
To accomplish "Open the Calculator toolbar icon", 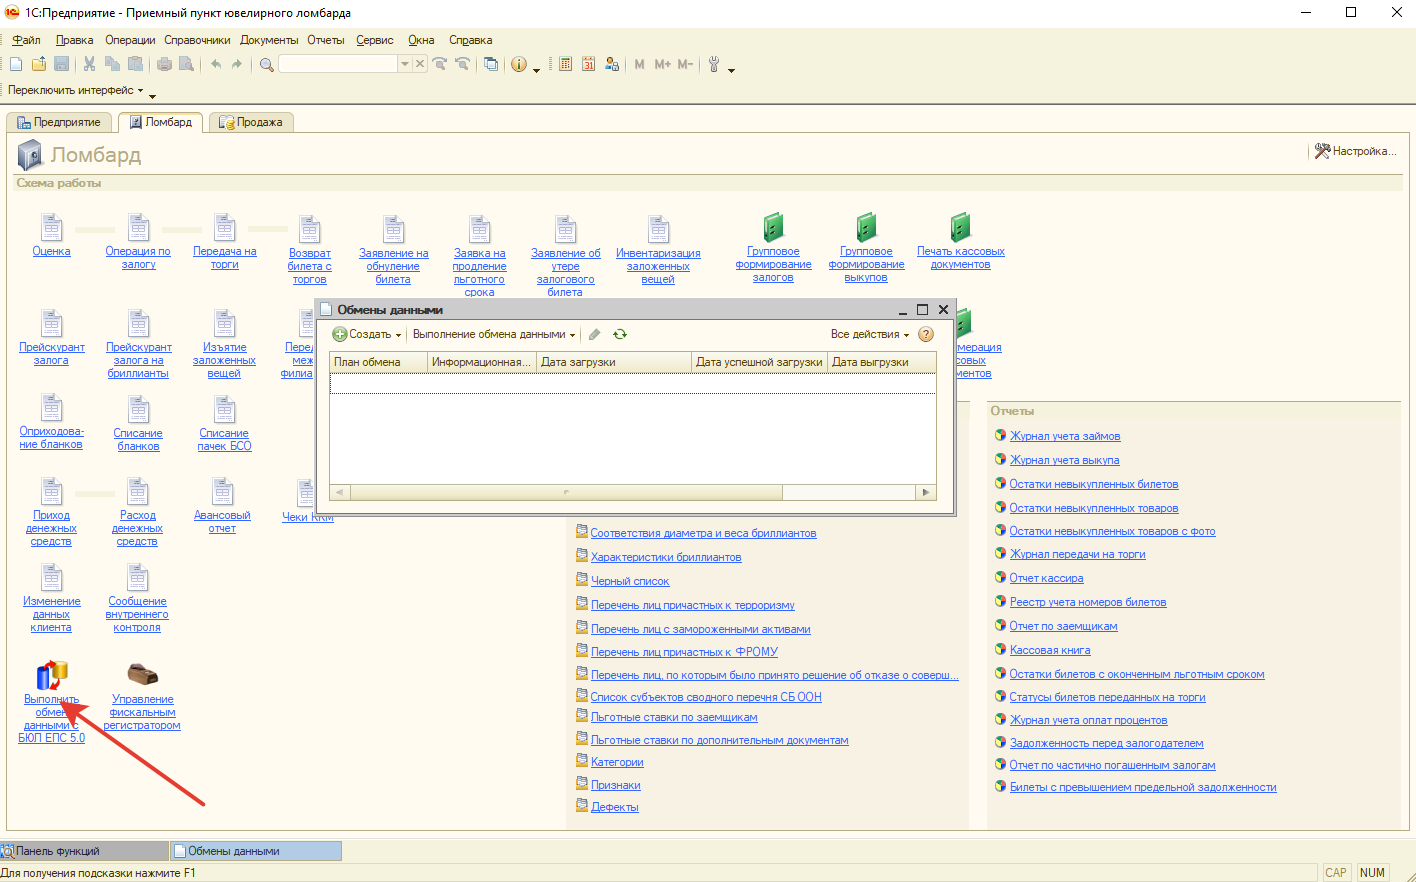I will pyautogui.click(x=565, y=64).
